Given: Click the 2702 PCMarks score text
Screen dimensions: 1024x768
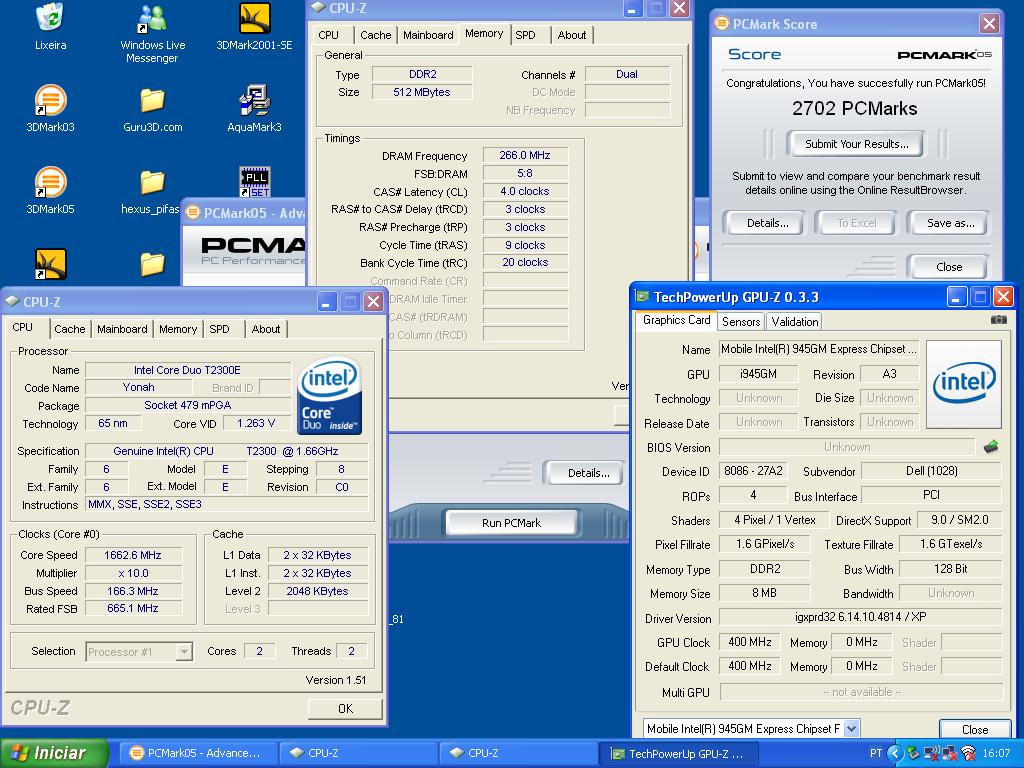Looking at the screenshot, I should [x=854, y=108].
